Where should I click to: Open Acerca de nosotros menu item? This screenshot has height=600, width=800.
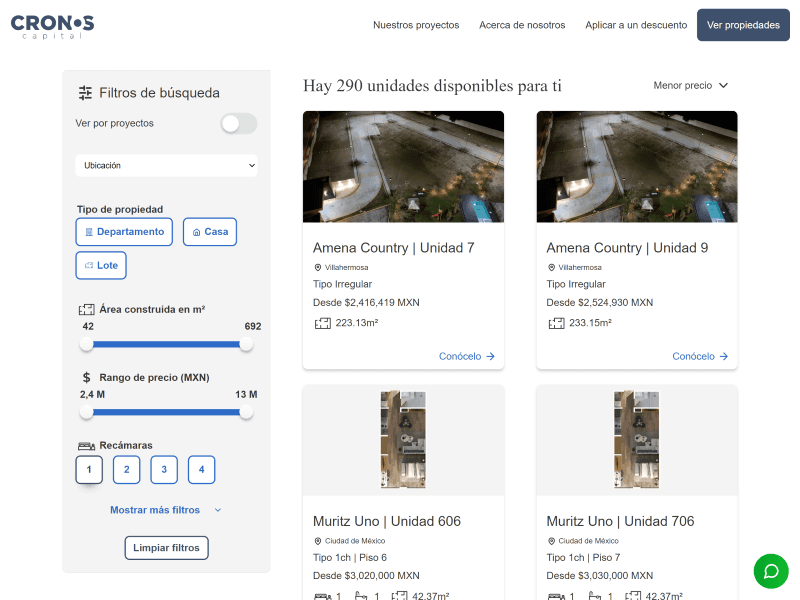point(522,25)
